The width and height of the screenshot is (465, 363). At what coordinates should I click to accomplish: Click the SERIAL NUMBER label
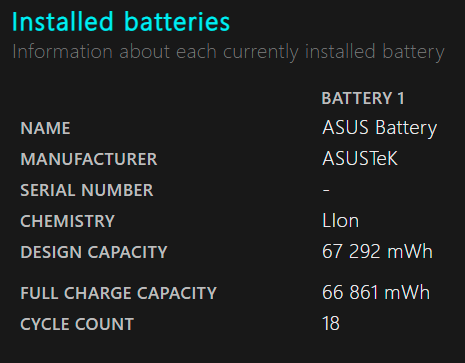pyautogui.click(x=87, y=190)
